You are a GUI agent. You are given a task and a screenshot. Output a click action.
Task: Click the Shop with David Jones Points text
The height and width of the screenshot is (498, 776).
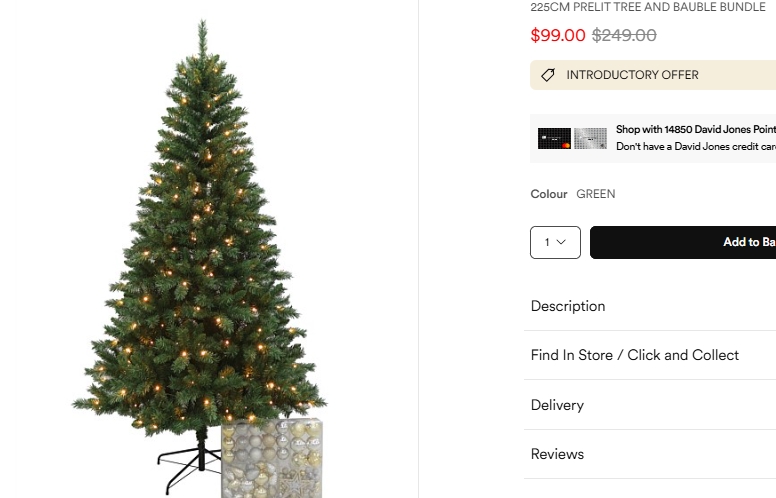[x=695, y=130]
